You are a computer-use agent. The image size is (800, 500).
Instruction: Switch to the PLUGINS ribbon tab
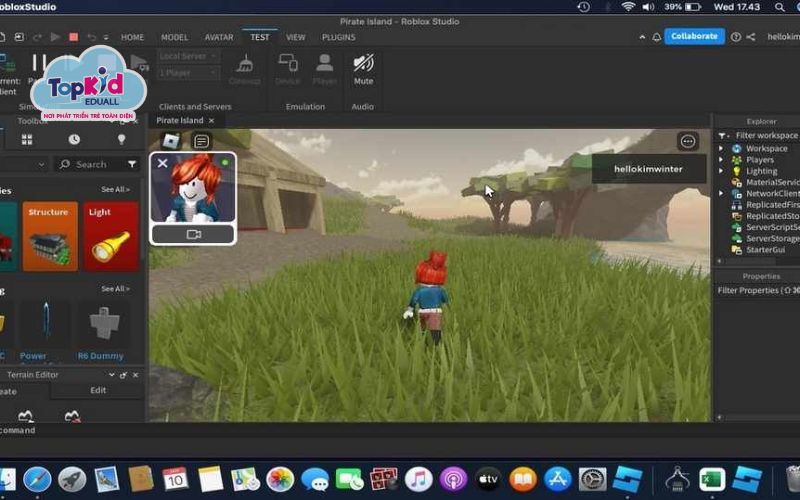click(x=339, y=37)
